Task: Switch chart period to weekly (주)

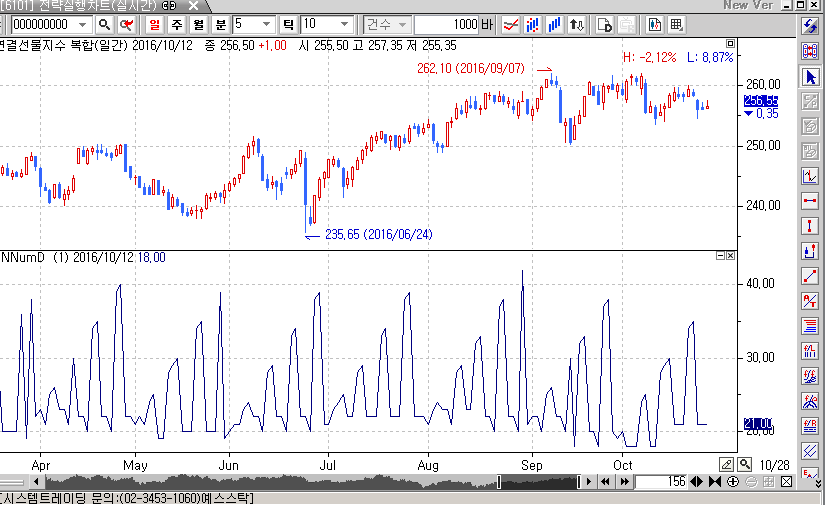Action: 177,24
